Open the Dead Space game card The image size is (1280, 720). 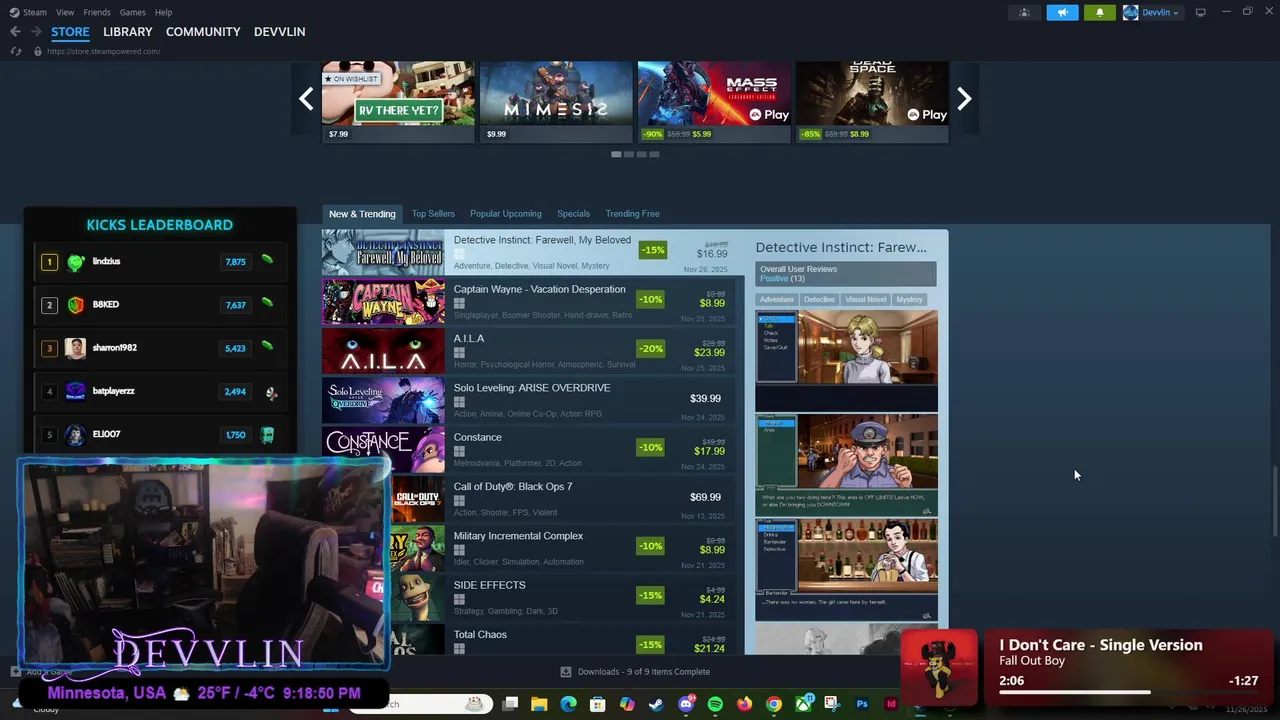[872, 102]
